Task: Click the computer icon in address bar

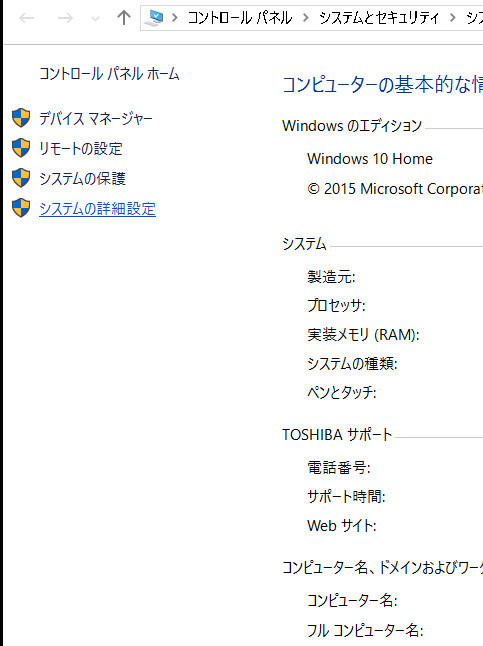Action: click(x=154, y=18)
